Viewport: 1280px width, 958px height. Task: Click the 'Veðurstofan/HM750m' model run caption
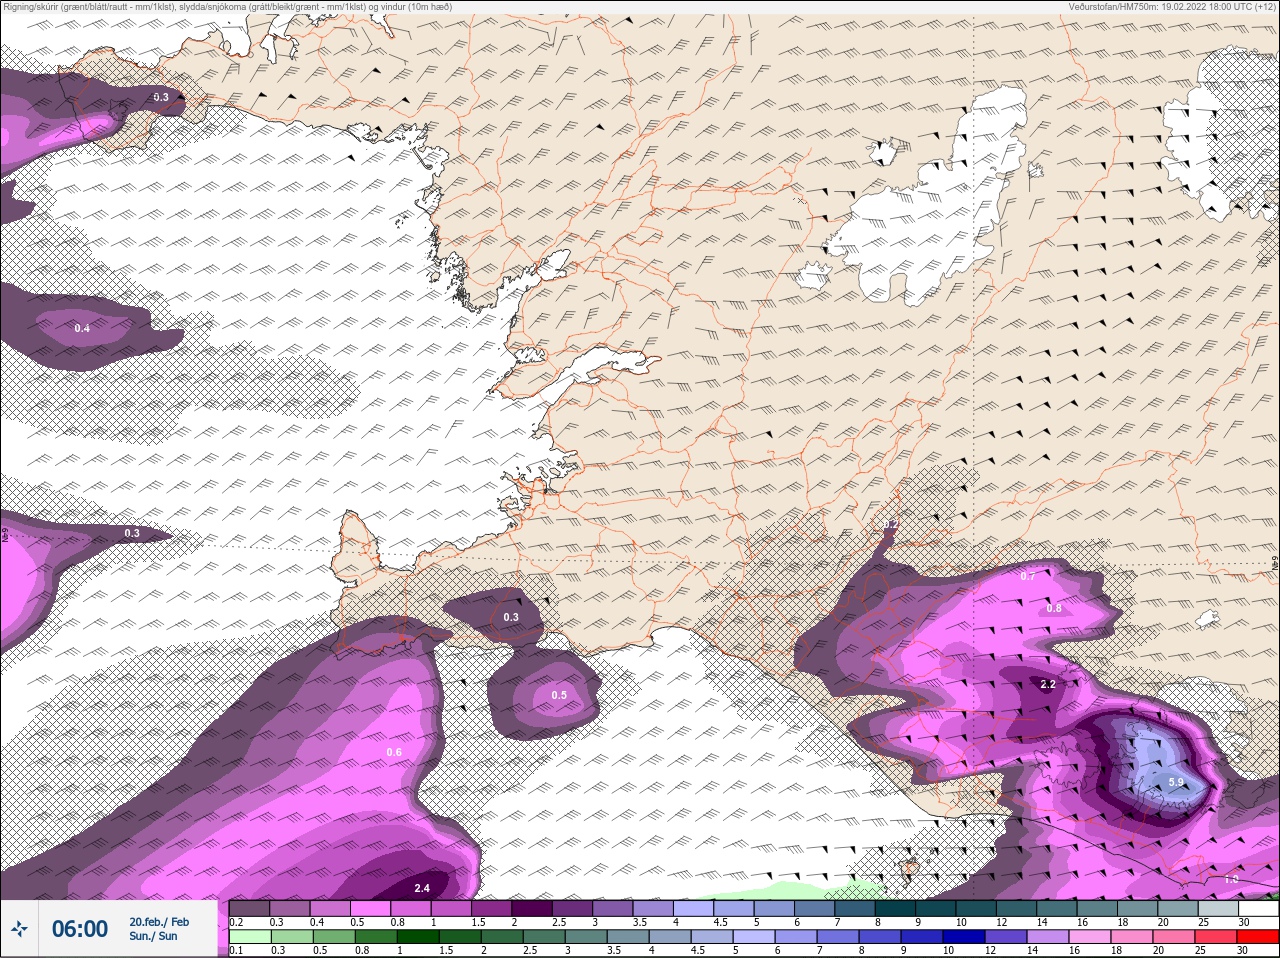(1171, 6)
